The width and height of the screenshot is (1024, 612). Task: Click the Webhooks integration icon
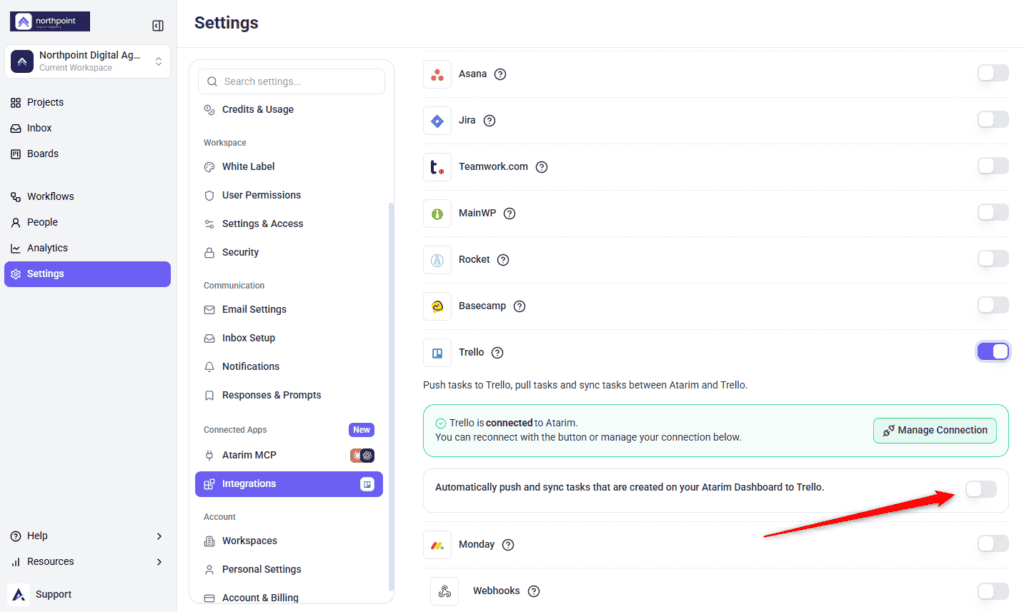point(444,590)
